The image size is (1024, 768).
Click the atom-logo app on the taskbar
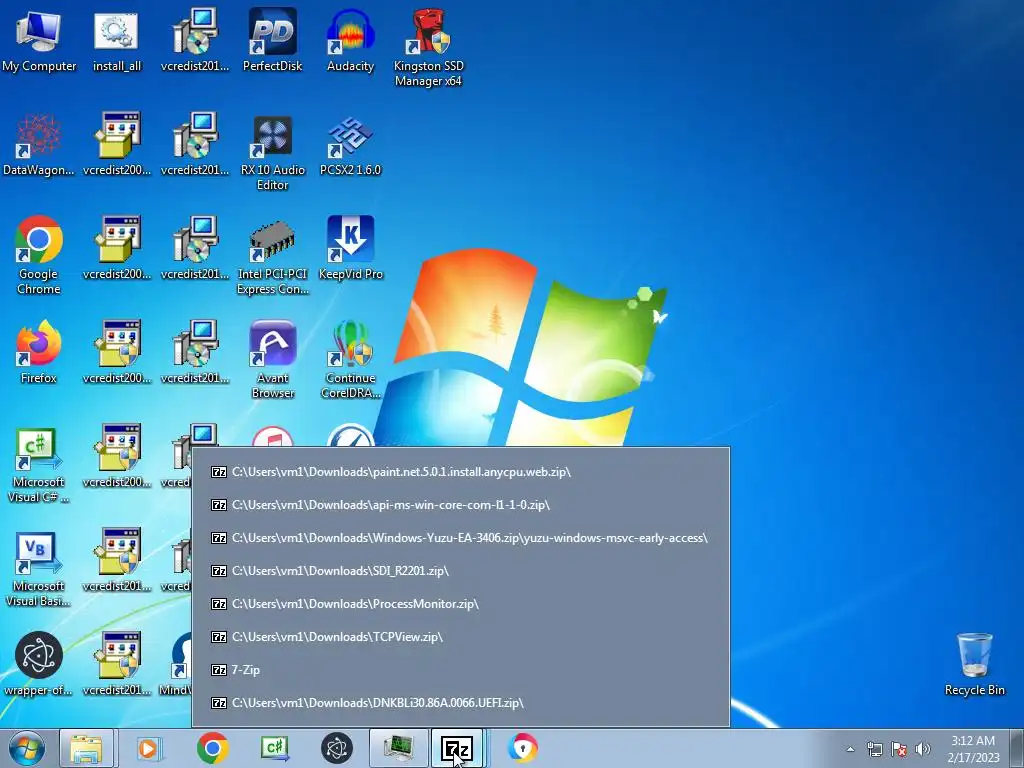pyautogui.click(x=336, y=748)
